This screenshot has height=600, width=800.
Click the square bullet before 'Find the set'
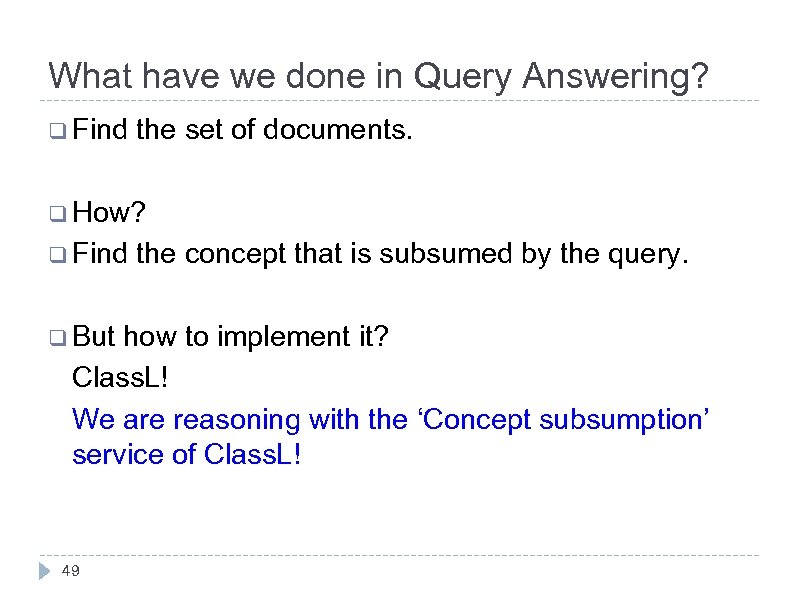tap(57, 129)
